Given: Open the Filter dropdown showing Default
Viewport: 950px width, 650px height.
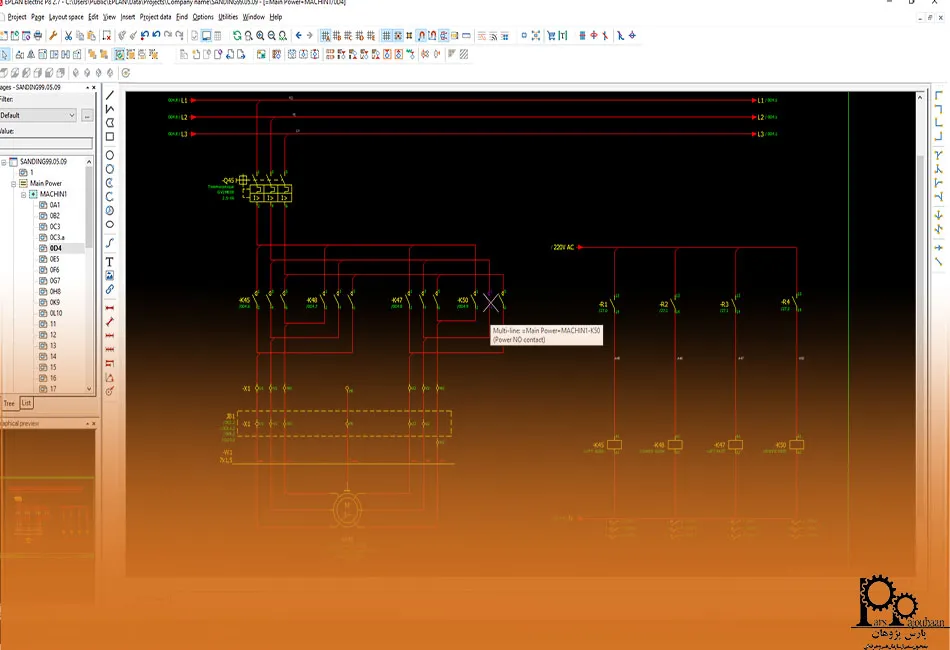Looking at the screenshot, I should coord(39,115).
